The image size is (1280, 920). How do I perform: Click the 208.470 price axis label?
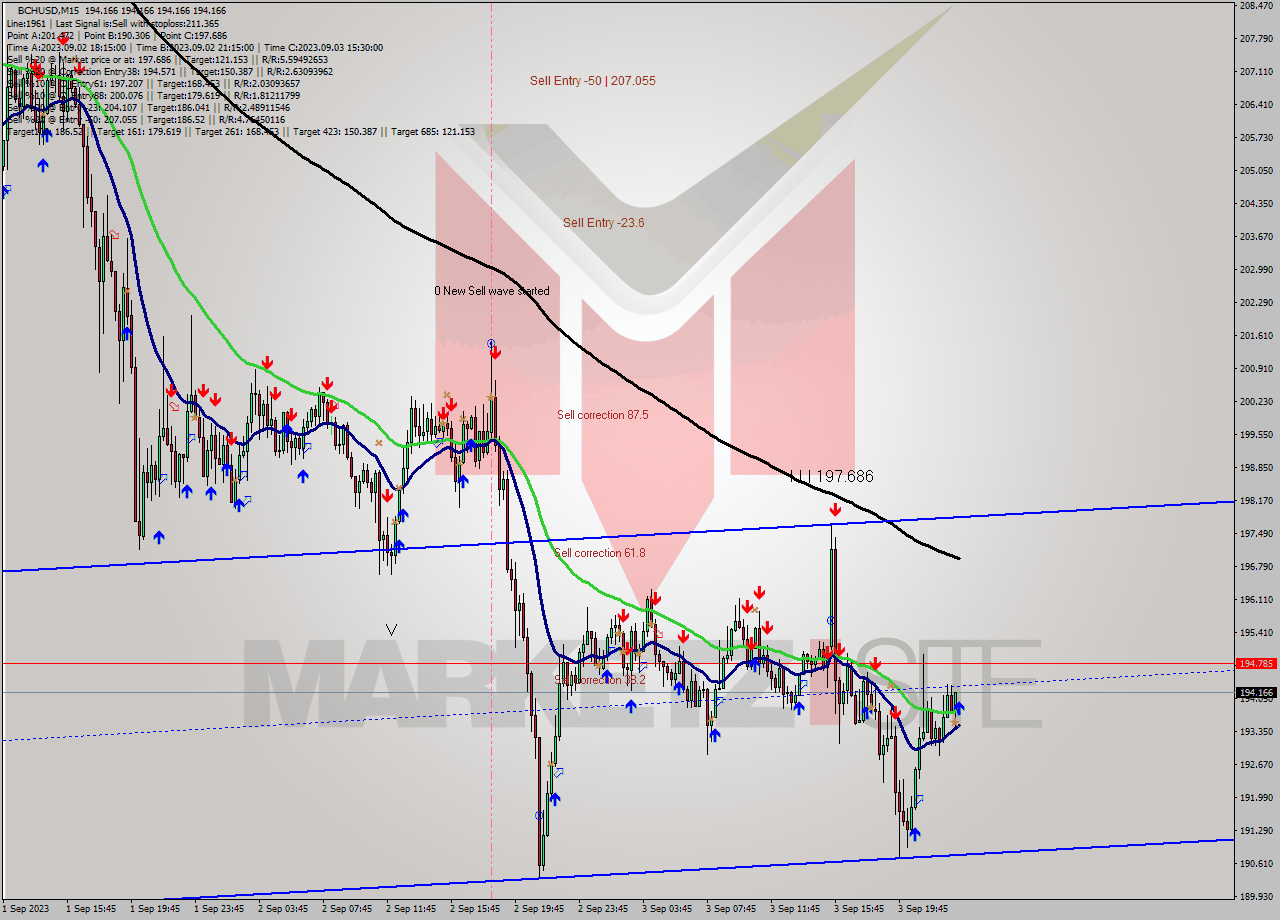coord(1255,6)
